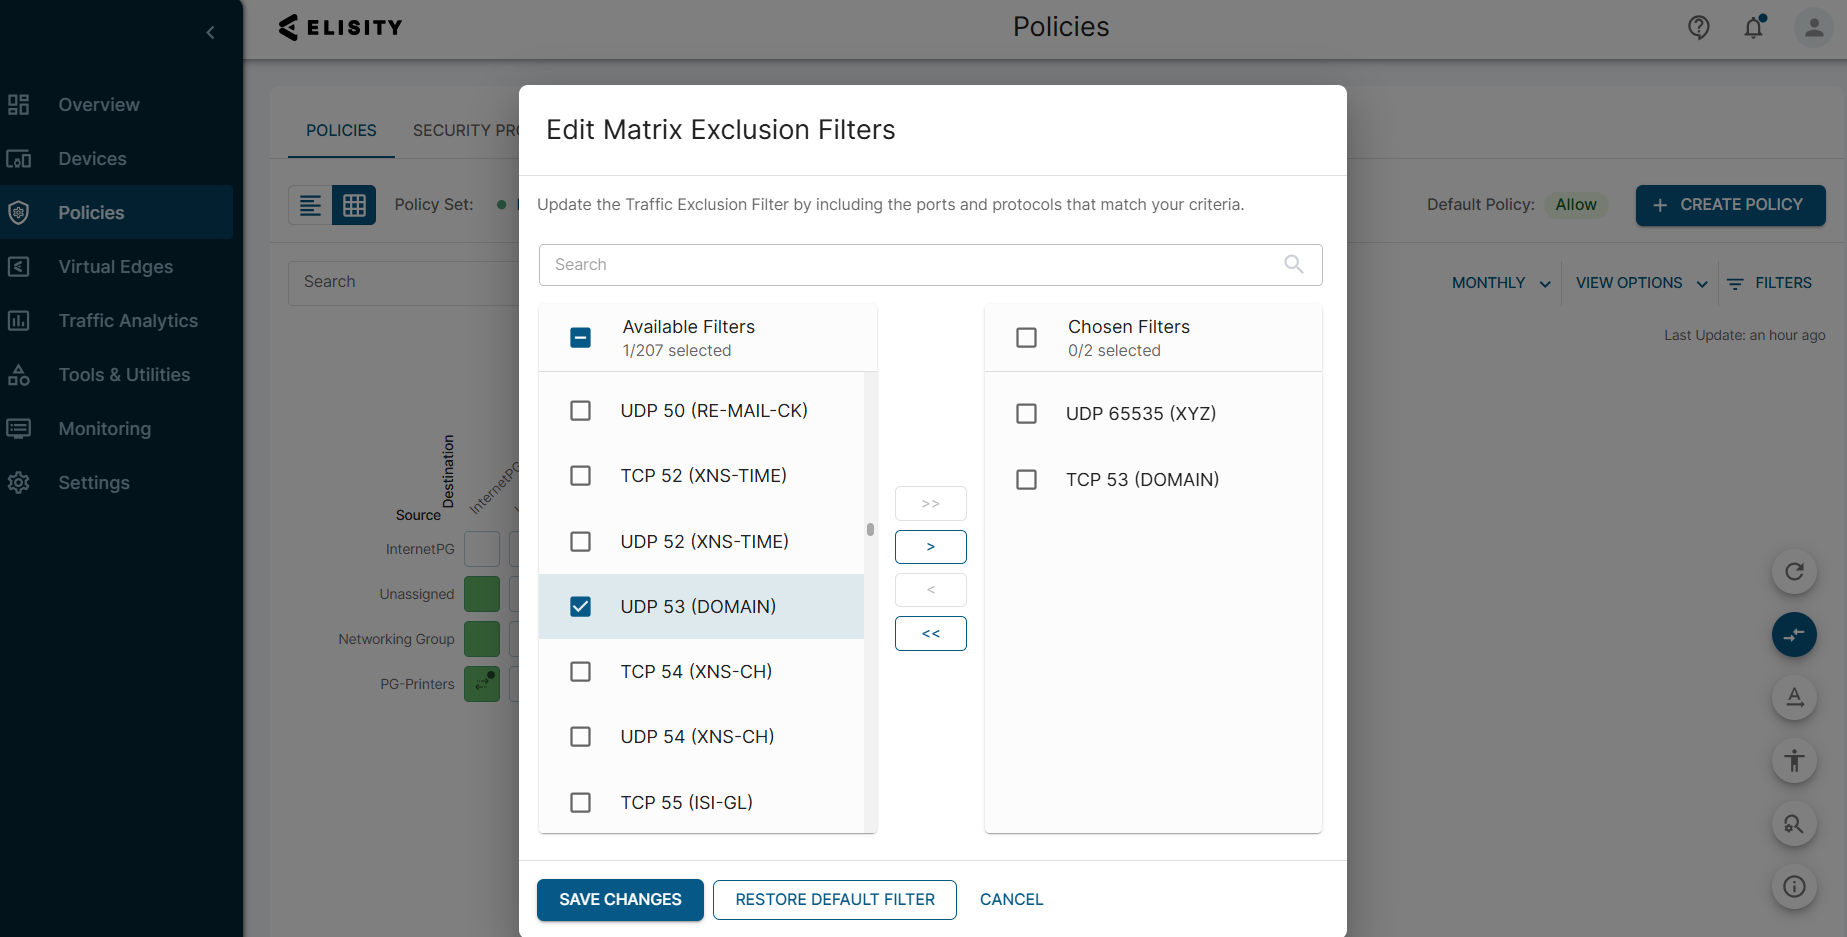
Task: Click SAVE CHANGES button
Action: (620, 900)
